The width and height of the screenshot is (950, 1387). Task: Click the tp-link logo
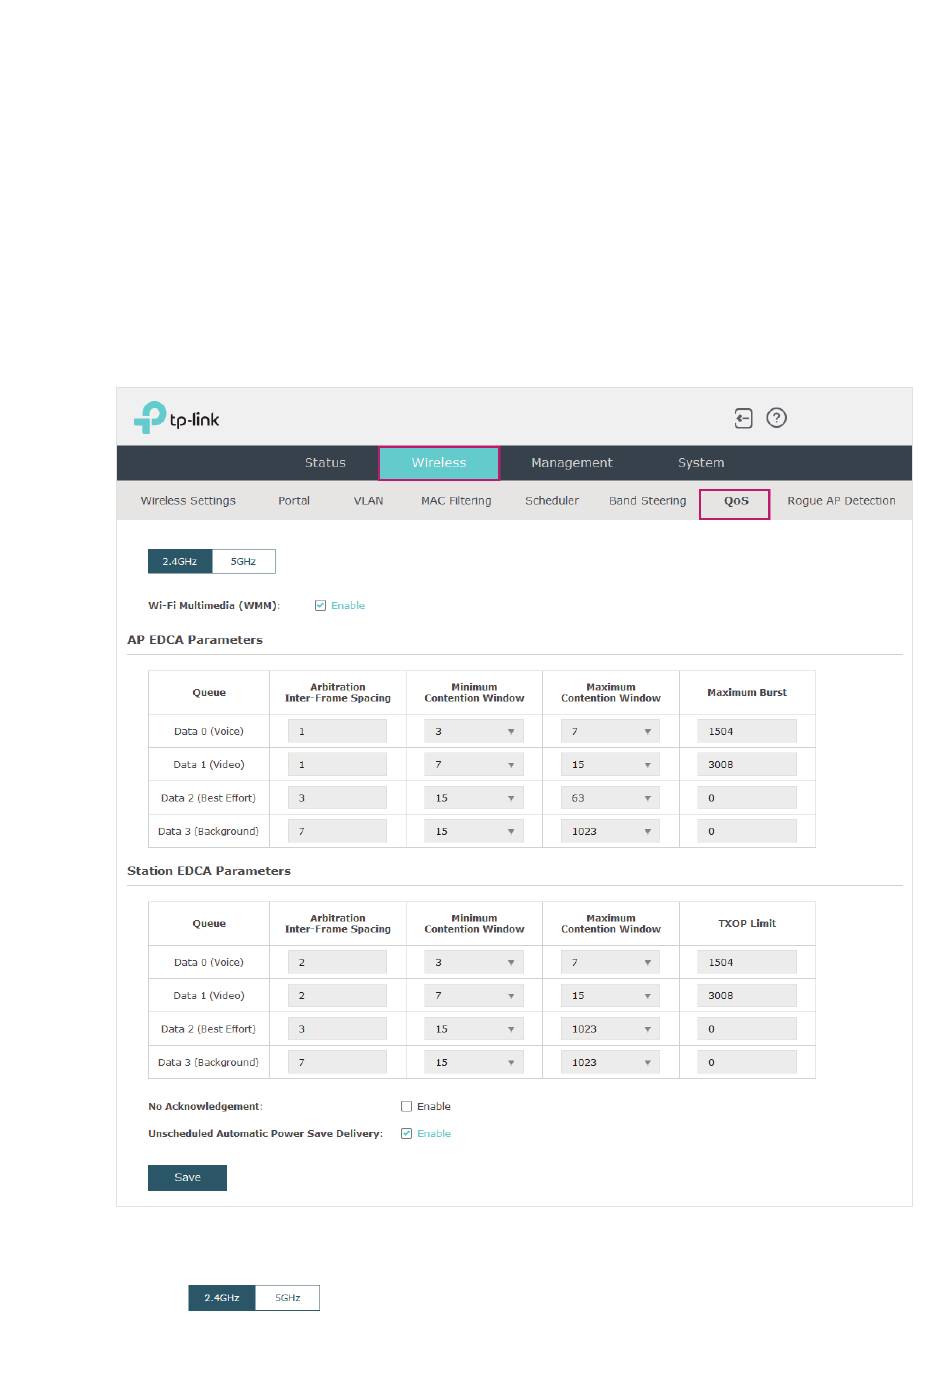tap(177, 418)
